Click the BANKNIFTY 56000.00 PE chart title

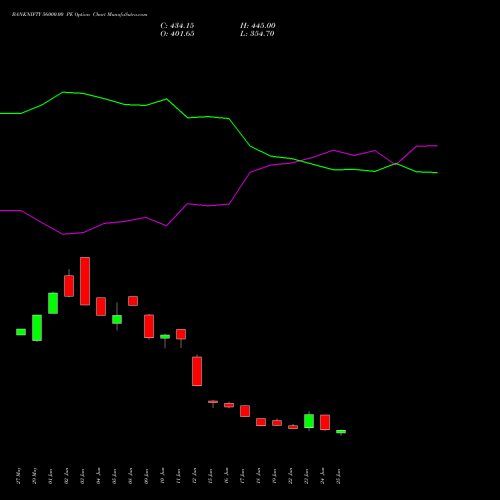click(x=79, y=14)
